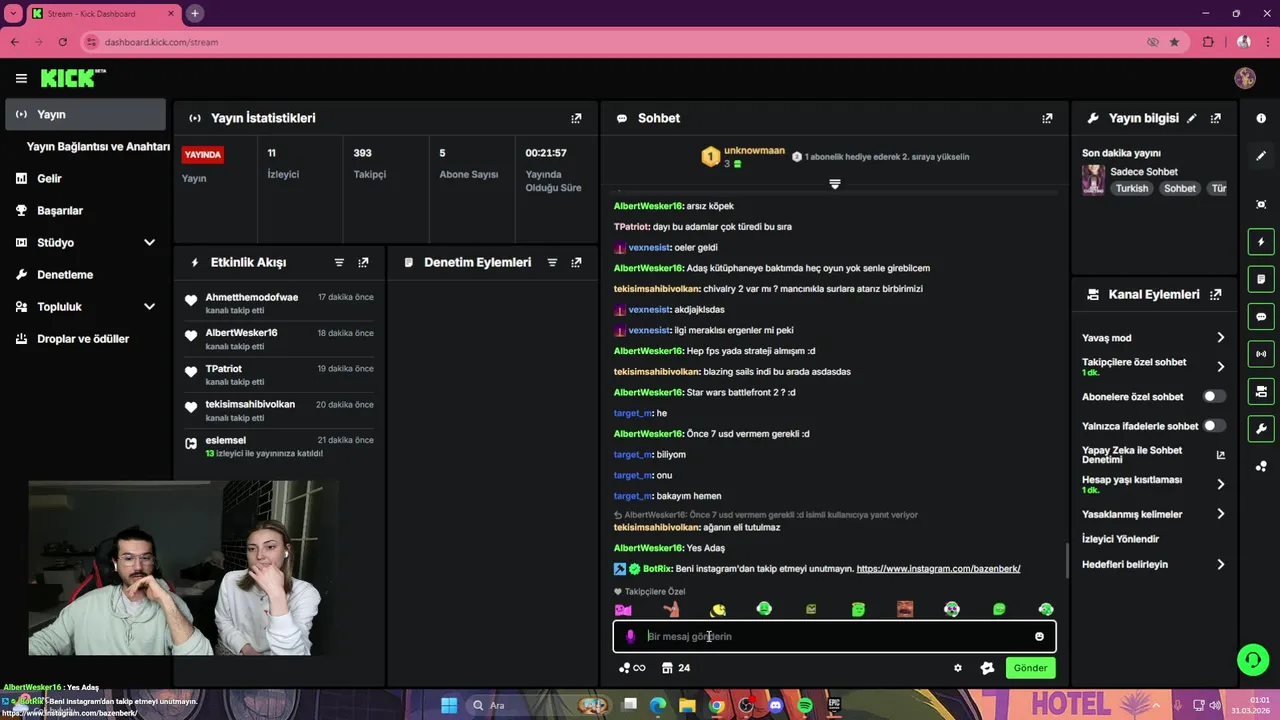Pop out the Denetim Eylemleri panel

[576, 262]
